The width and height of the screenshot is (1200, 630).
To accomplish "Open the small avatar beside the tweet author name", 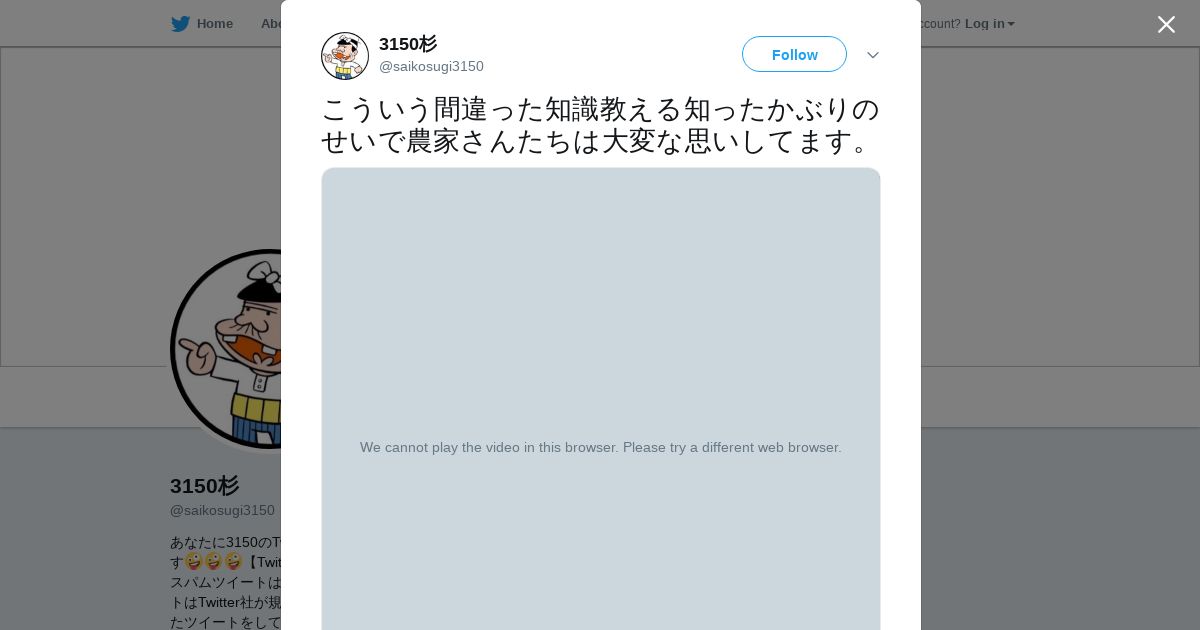I will pyautogui.click(x=345, y=55).
